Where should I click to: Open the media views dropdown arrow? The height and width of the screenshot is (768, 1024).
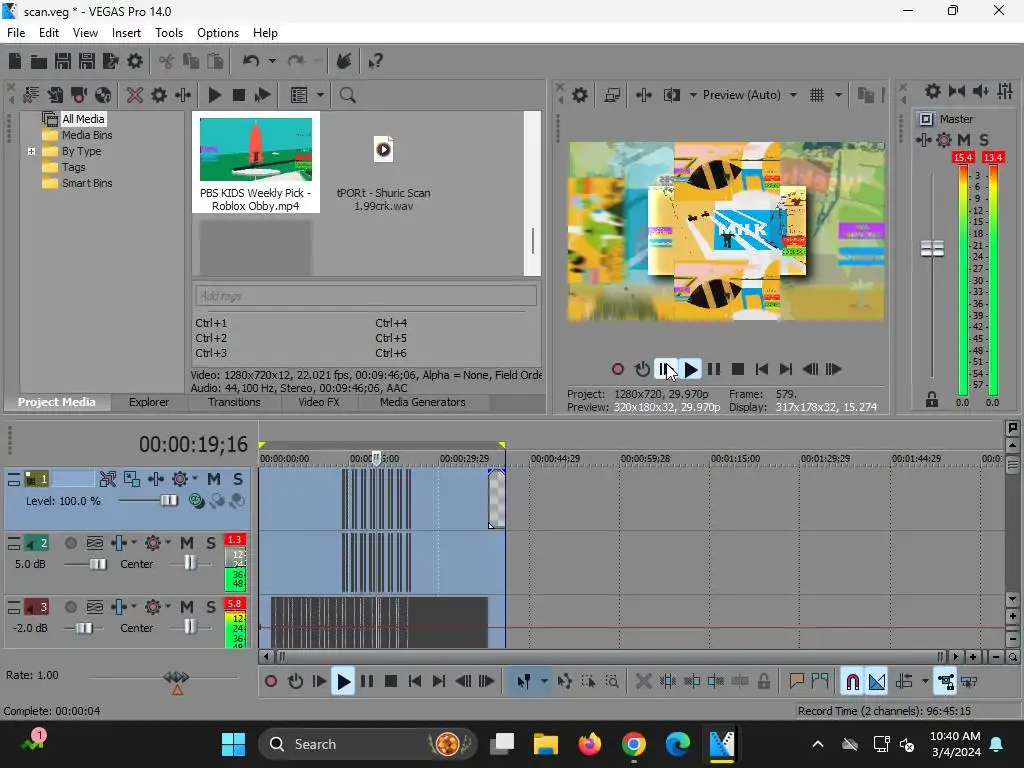pyautogui.click(x=320, y=95)
